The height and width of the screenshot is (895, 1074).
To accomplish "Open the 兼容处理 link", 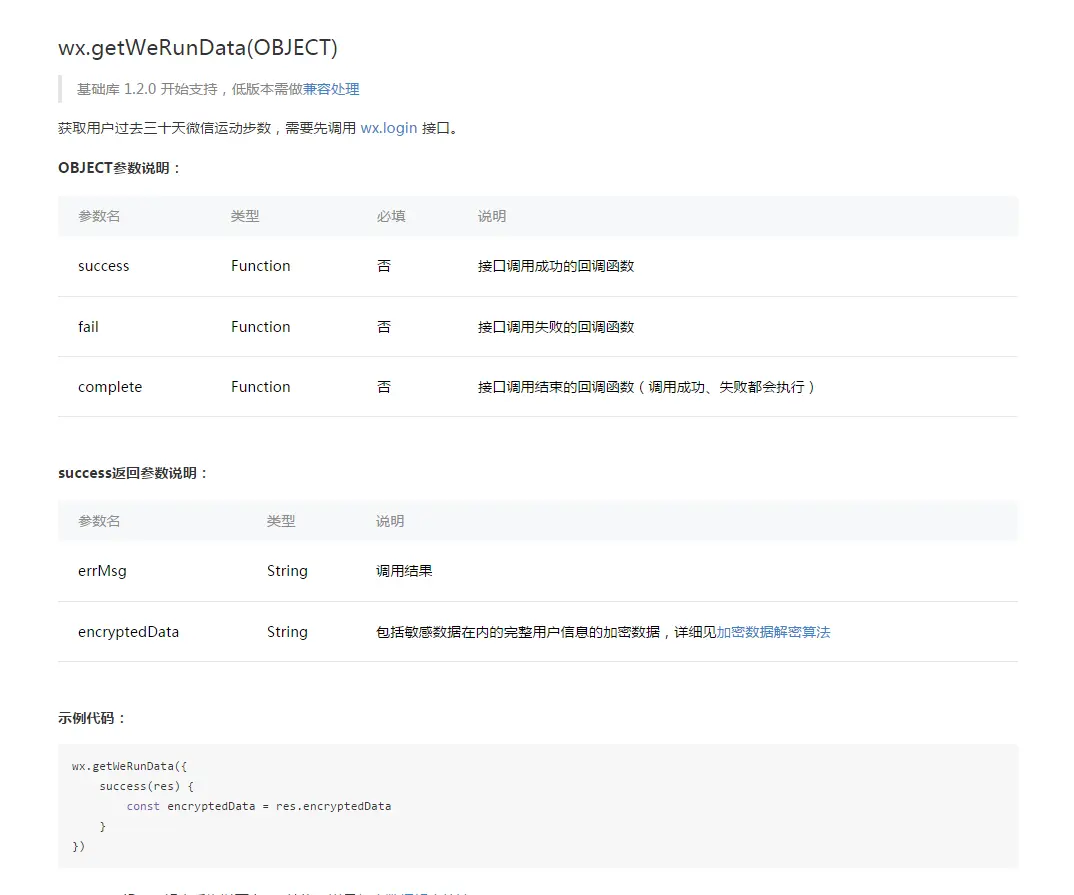I will point(331,89).
